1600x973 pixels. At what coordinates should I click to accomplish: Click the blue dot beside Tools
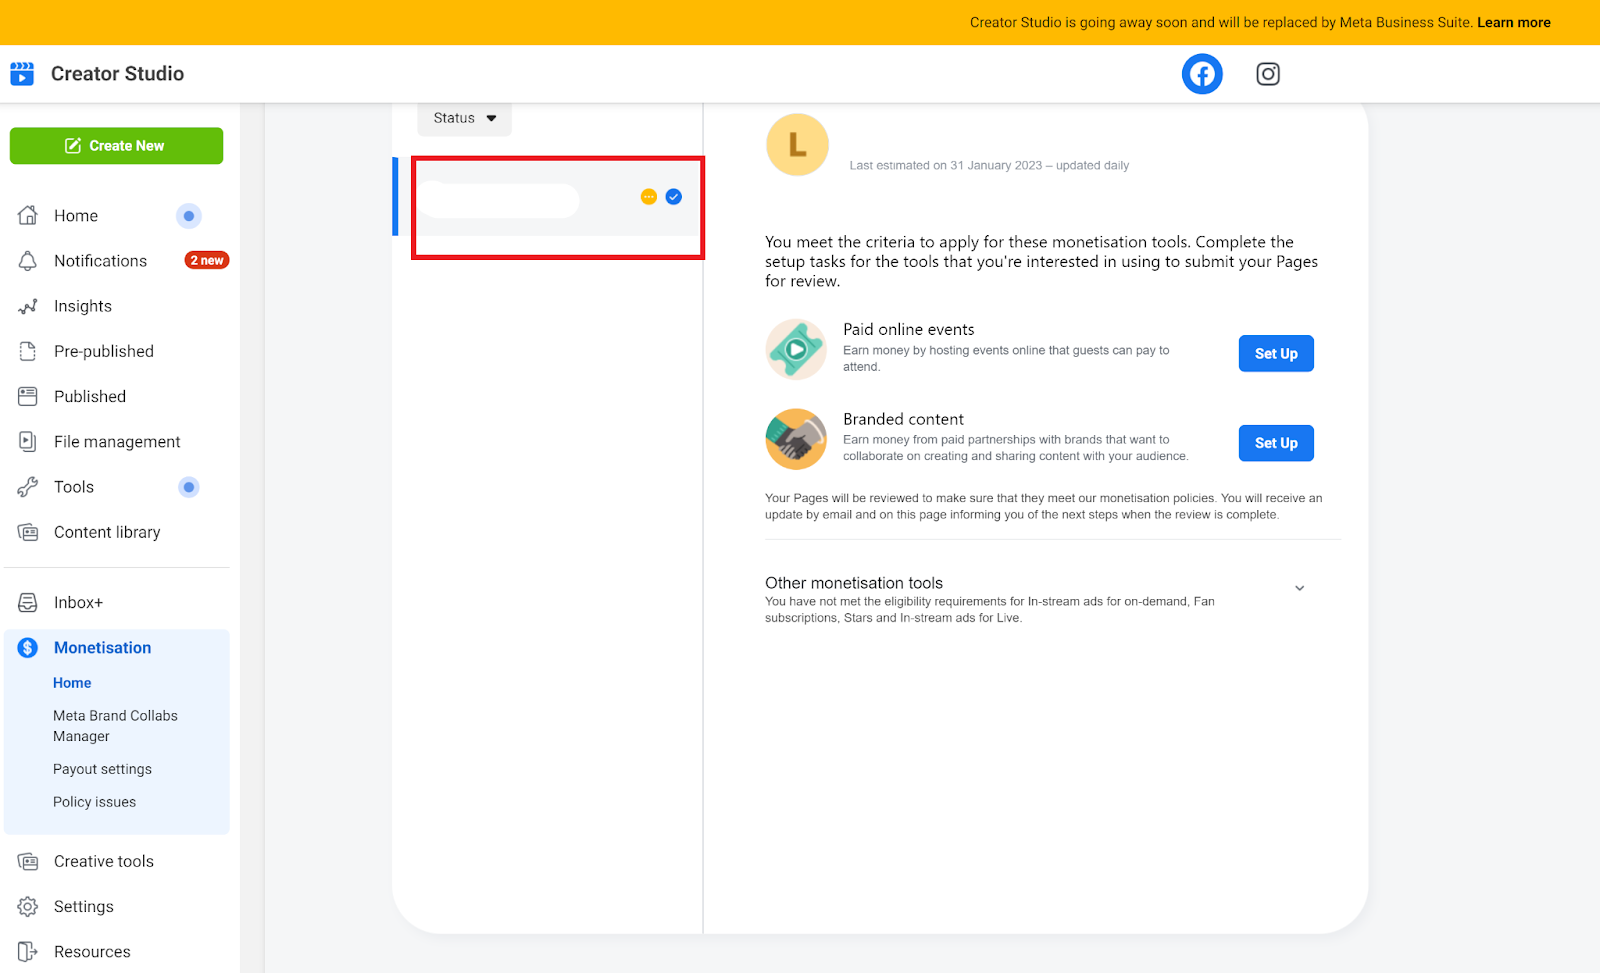189,487
